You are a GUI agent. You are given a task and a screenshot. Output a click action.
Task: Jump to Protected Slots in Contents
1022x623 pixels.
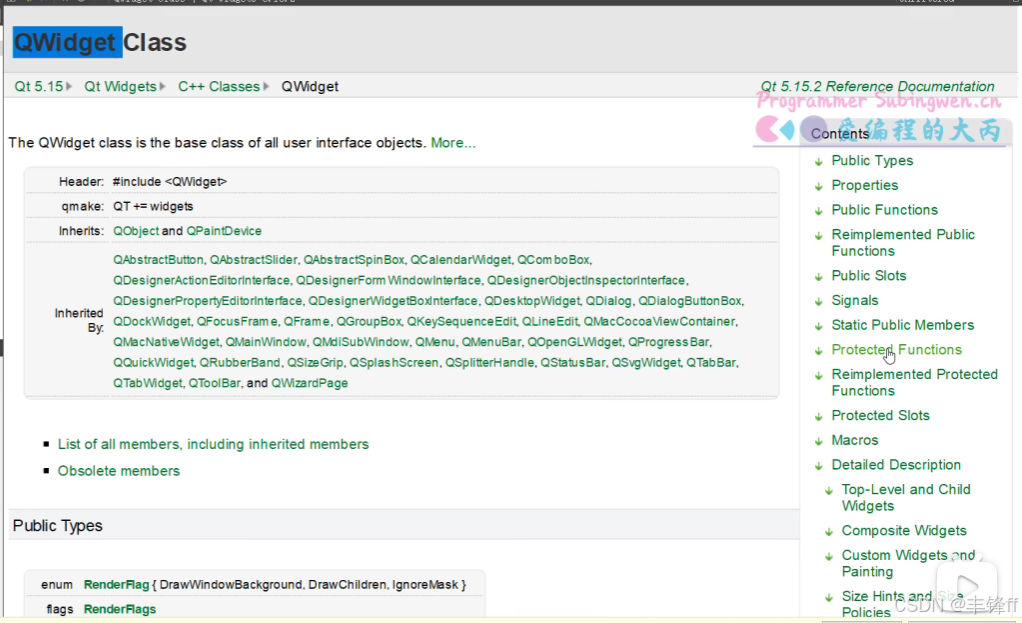tap(881, 416)
